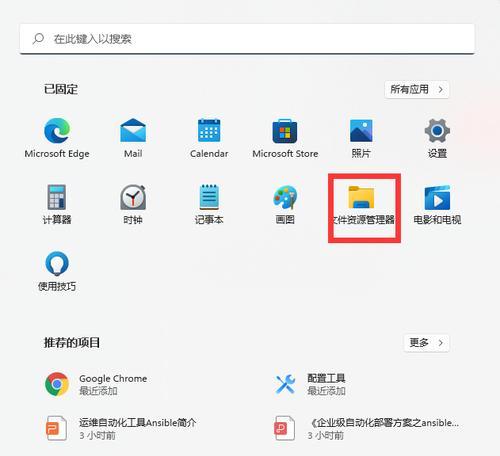The height and width of the screenshot is (456, 500).
Task: Open 电影和电视 app
Action: pyautogui.click(x=437, y=204)
